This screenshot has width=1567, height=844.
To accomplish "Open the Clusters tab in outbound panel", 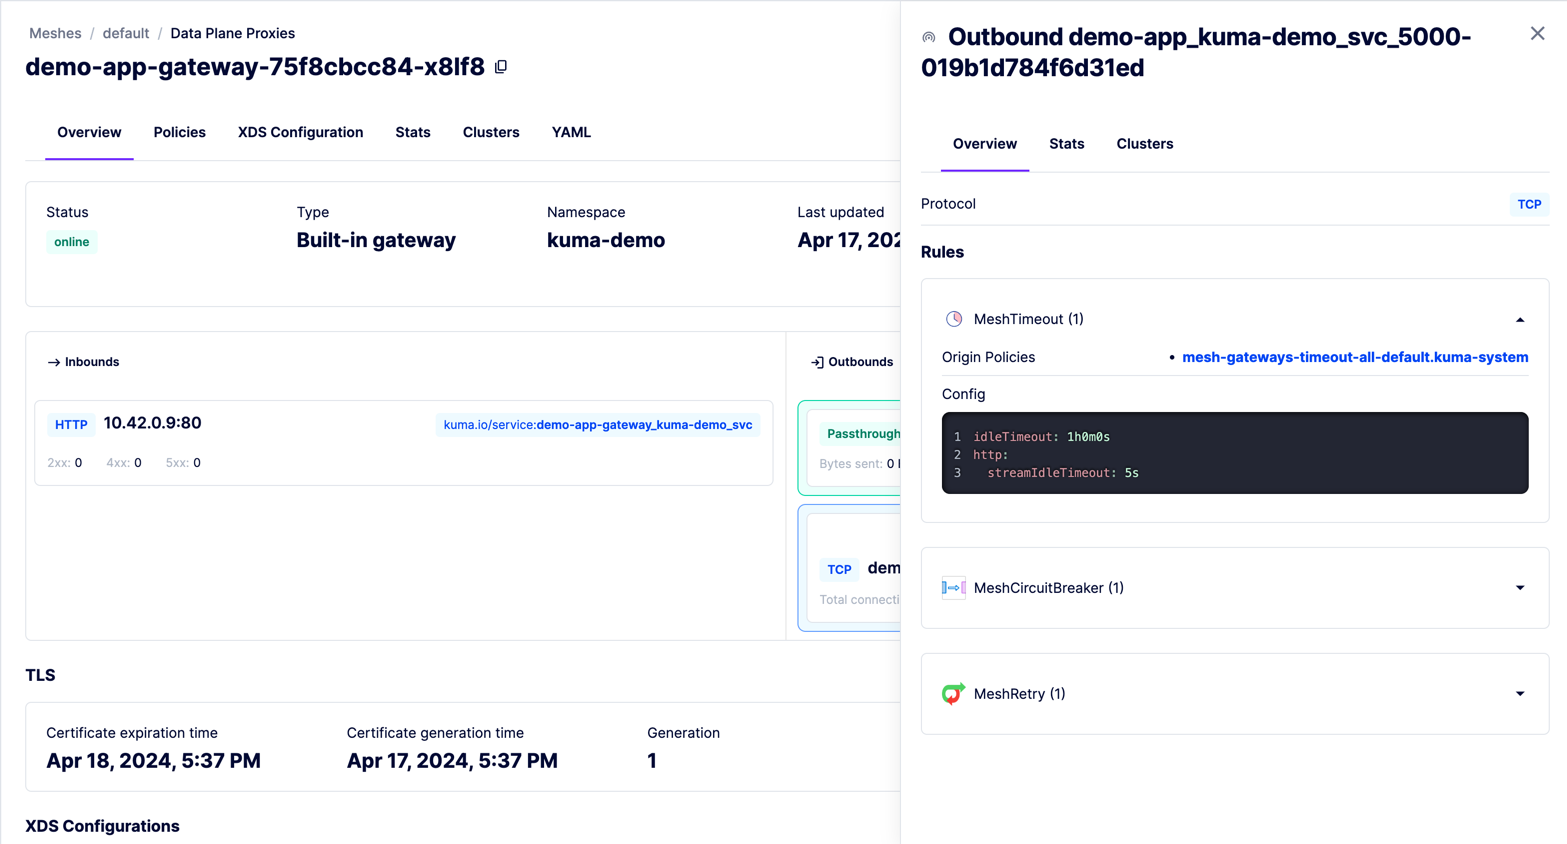I will pyautogui.click(x=1144, y=144).
